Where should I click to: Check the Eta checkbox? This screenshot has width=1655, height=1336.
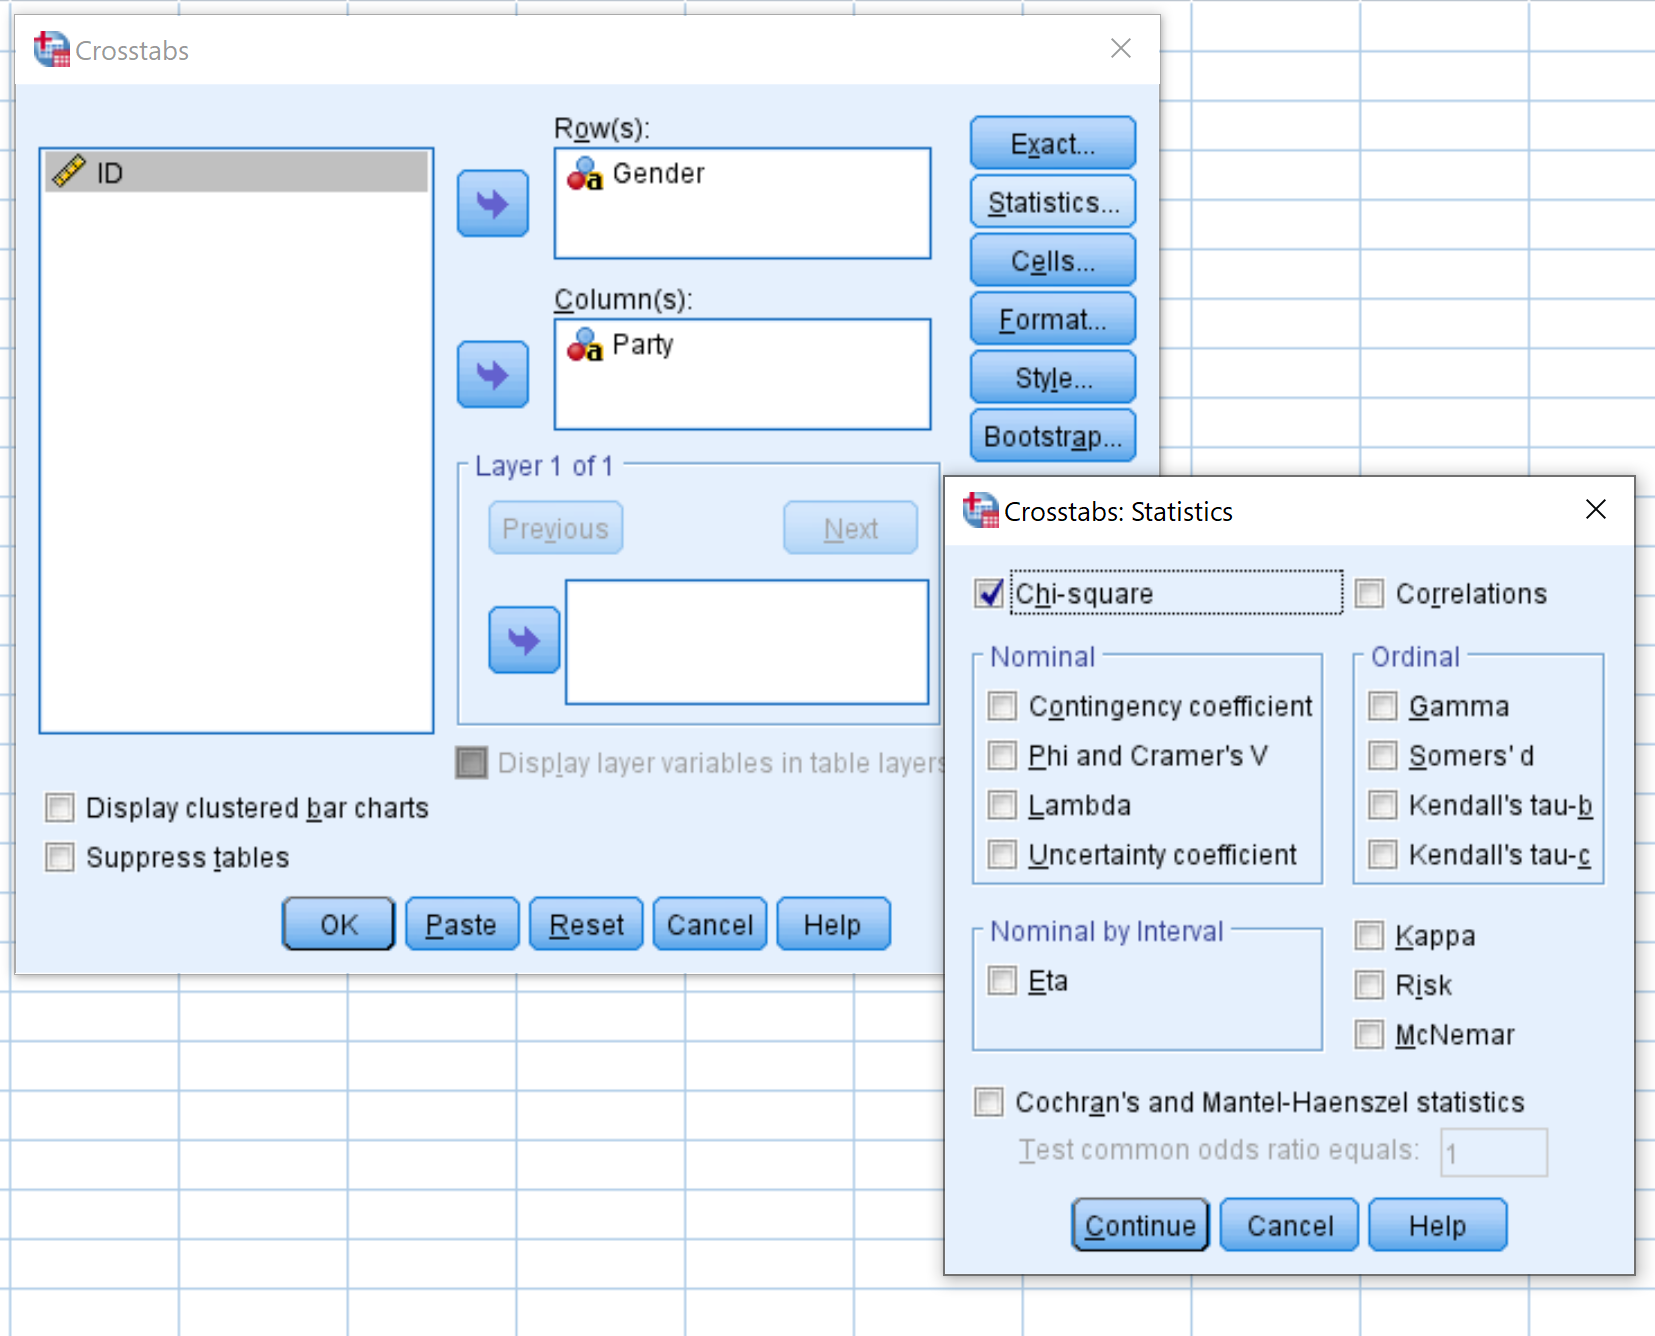pyautogui.click(x=1002, y=980)
